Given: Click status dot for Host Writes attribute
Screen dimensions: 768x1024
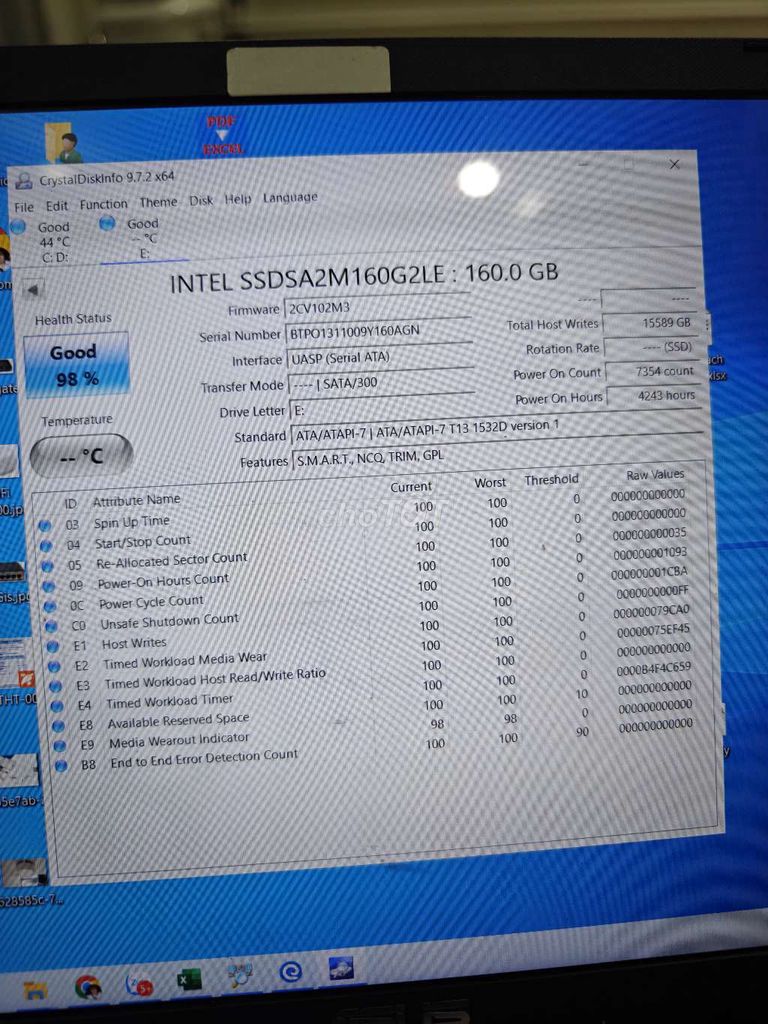Looking at the screenshot, I should pyautogui.click(x=53, y=646).
